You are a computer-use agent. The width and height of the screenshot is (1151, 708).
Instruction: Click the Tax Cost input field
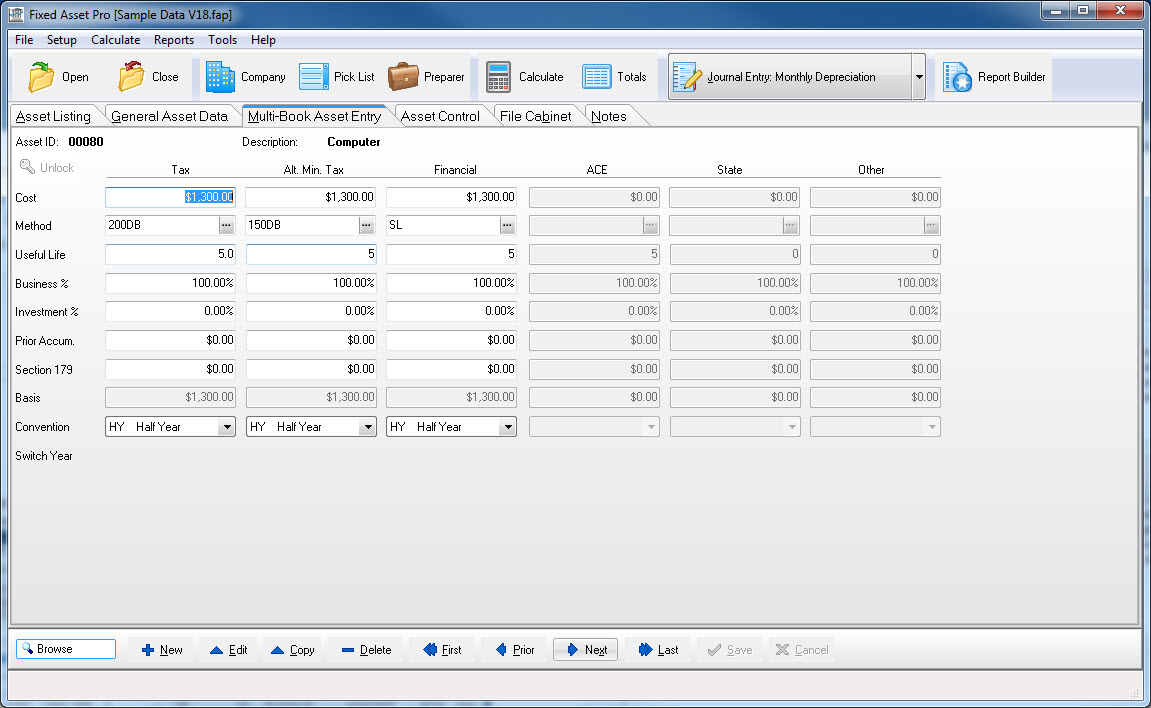[x=170, y=197]
